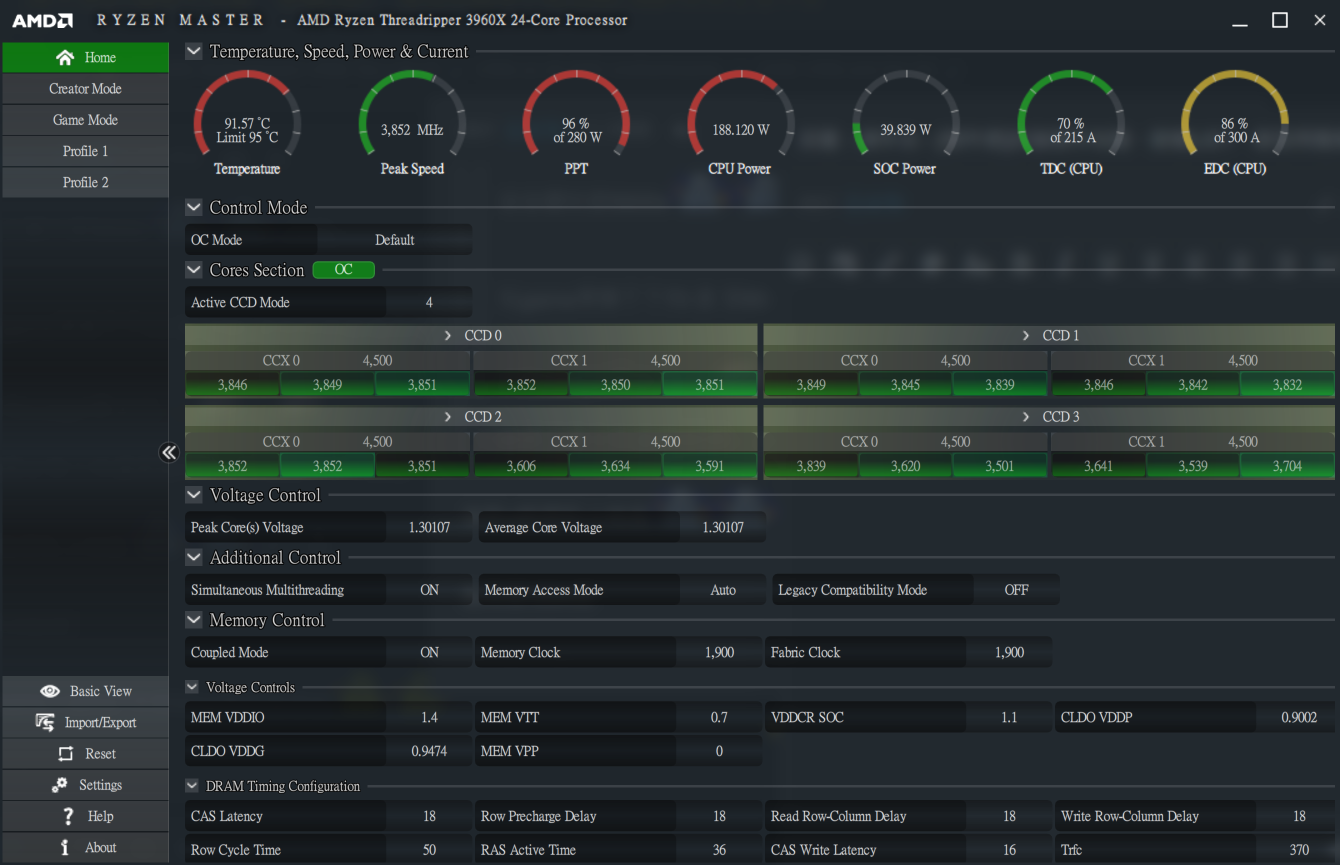
Task: Click Memory Clock value 1,900
Action: (x=719, y=652)
